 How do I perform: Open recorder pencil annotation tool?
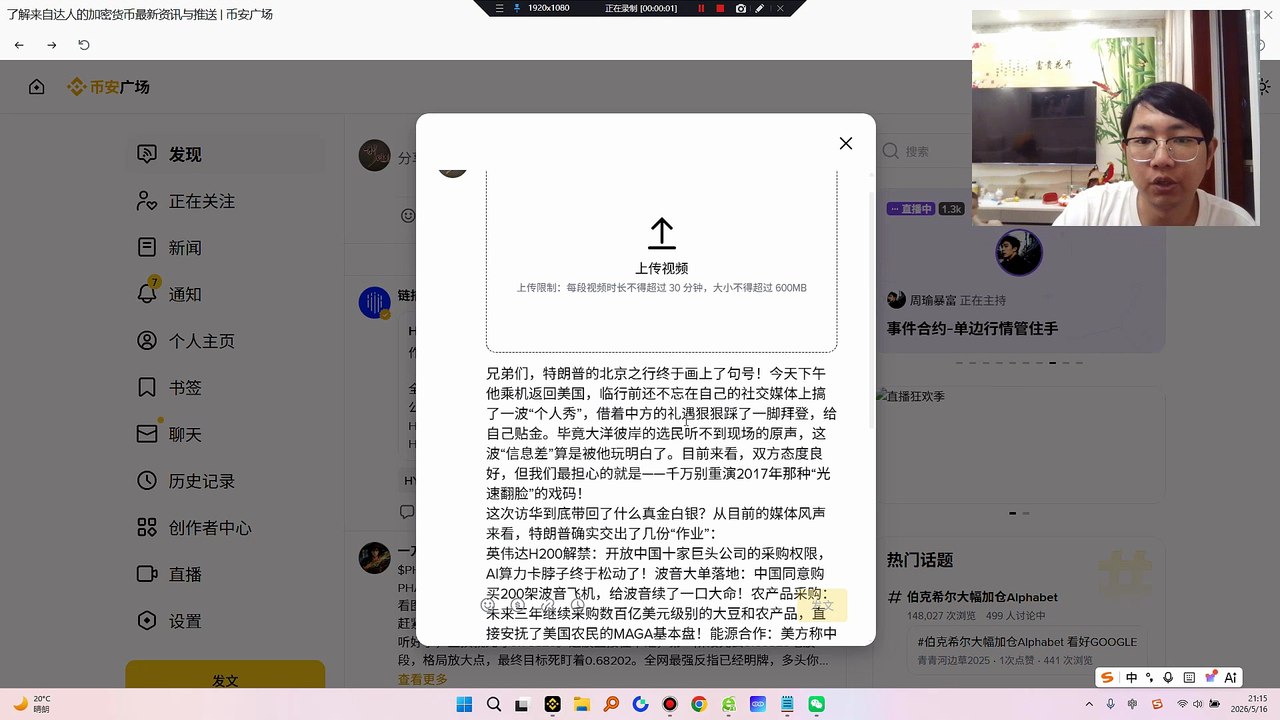(760, 8)
